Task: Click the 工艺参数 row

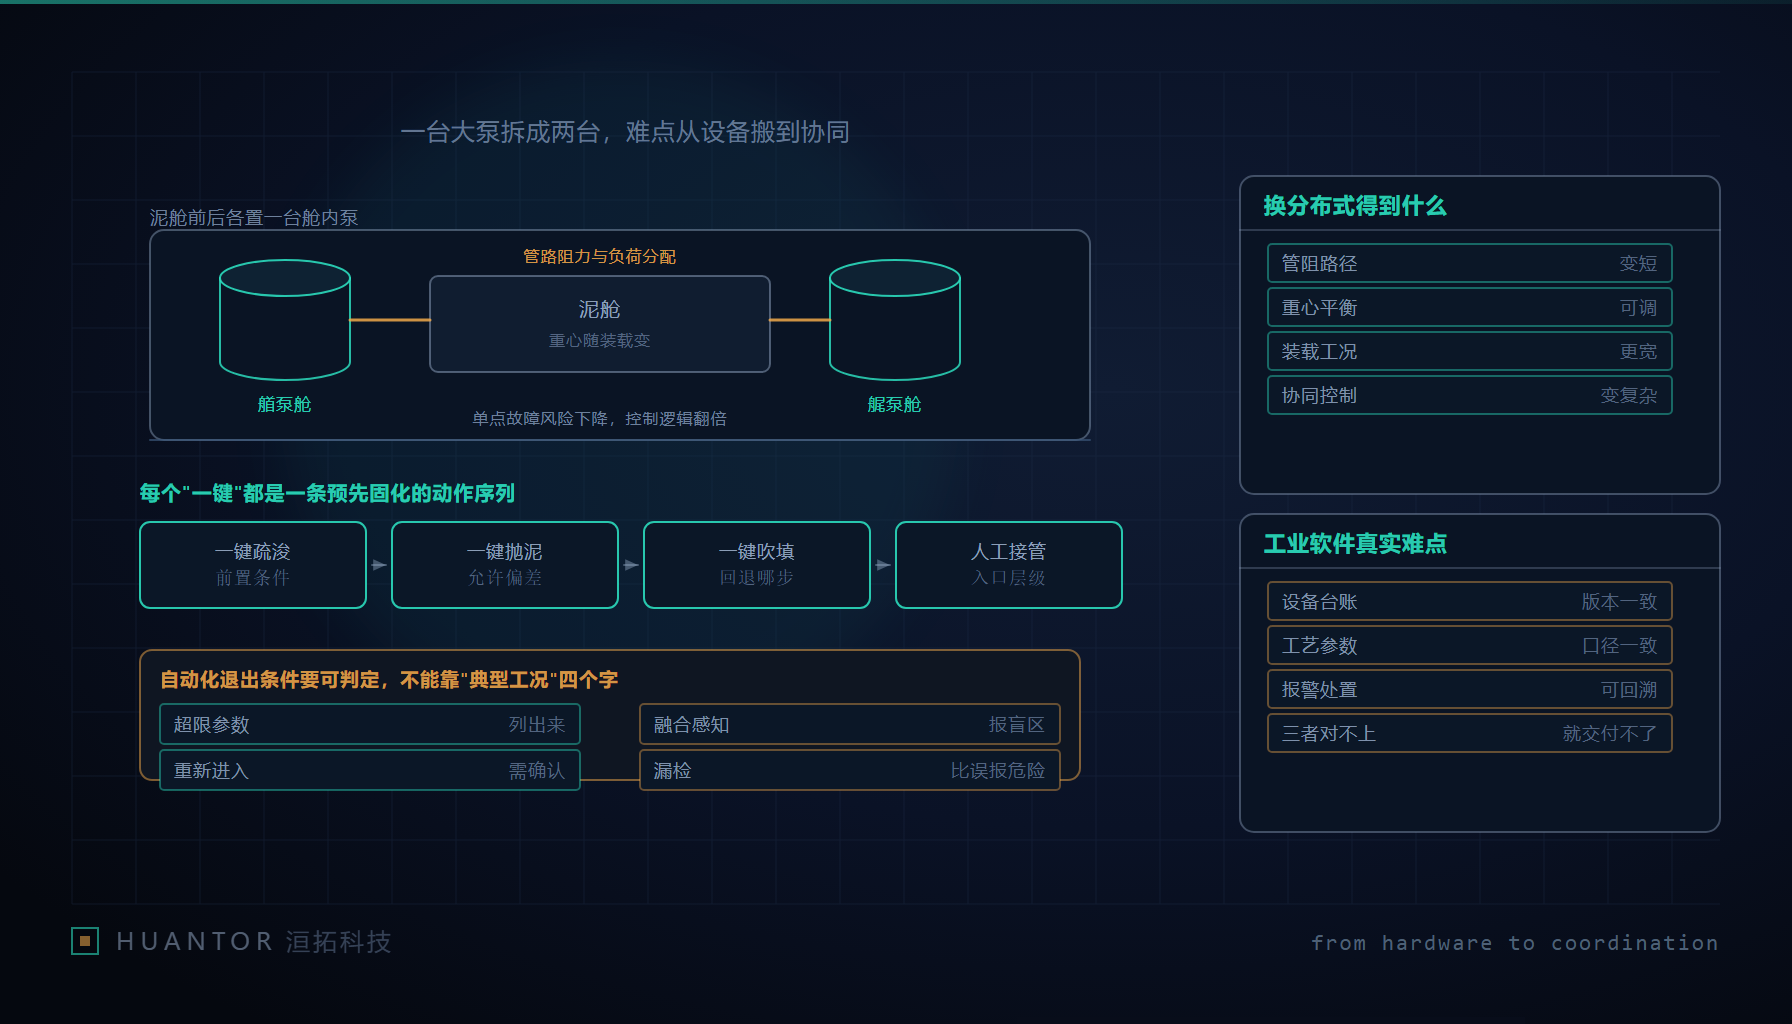Action: 1470,645
